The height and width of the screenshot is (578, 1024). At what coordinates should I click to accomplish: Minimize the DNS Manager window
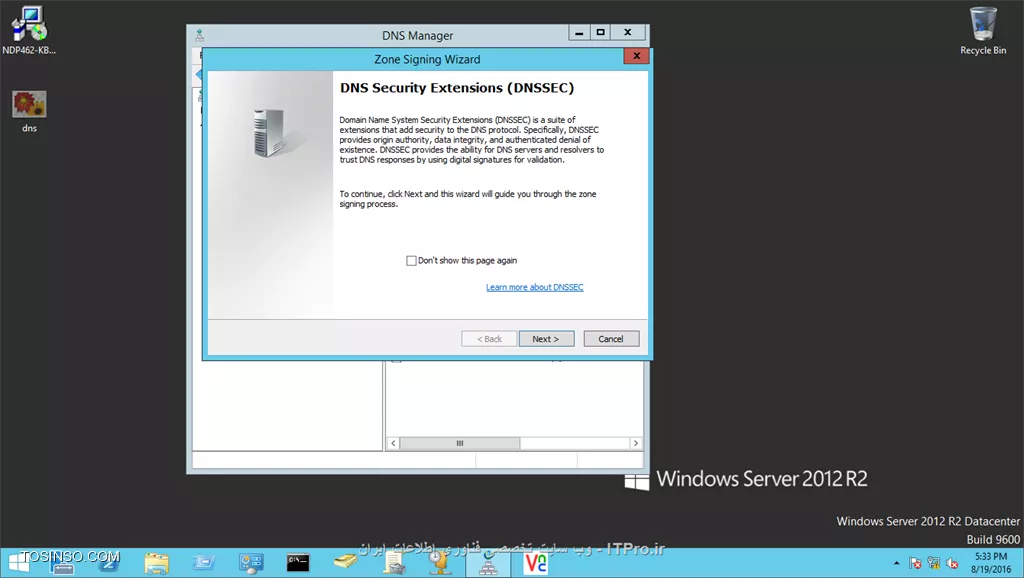(x=579, y=33)
